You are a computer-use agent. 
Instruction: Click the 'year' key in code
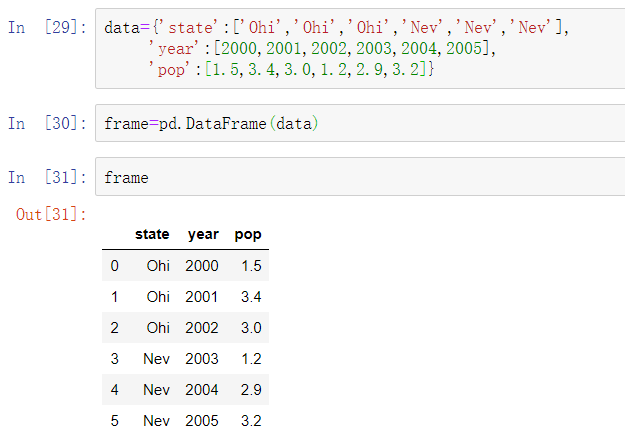click(x=173, y=49)
